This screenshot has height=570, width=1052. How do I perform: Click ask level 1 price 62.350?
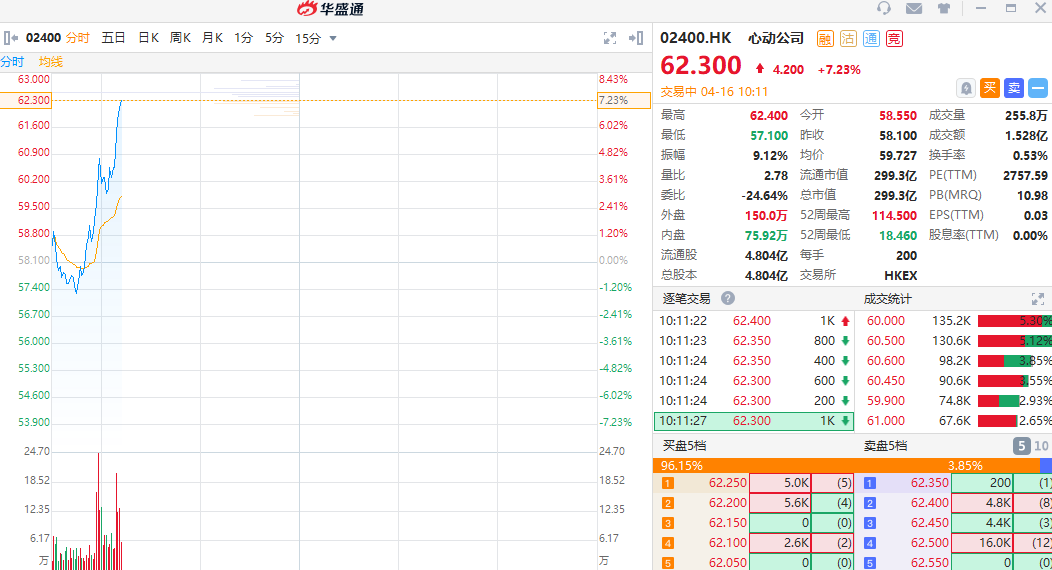click(x=929, y=483)
